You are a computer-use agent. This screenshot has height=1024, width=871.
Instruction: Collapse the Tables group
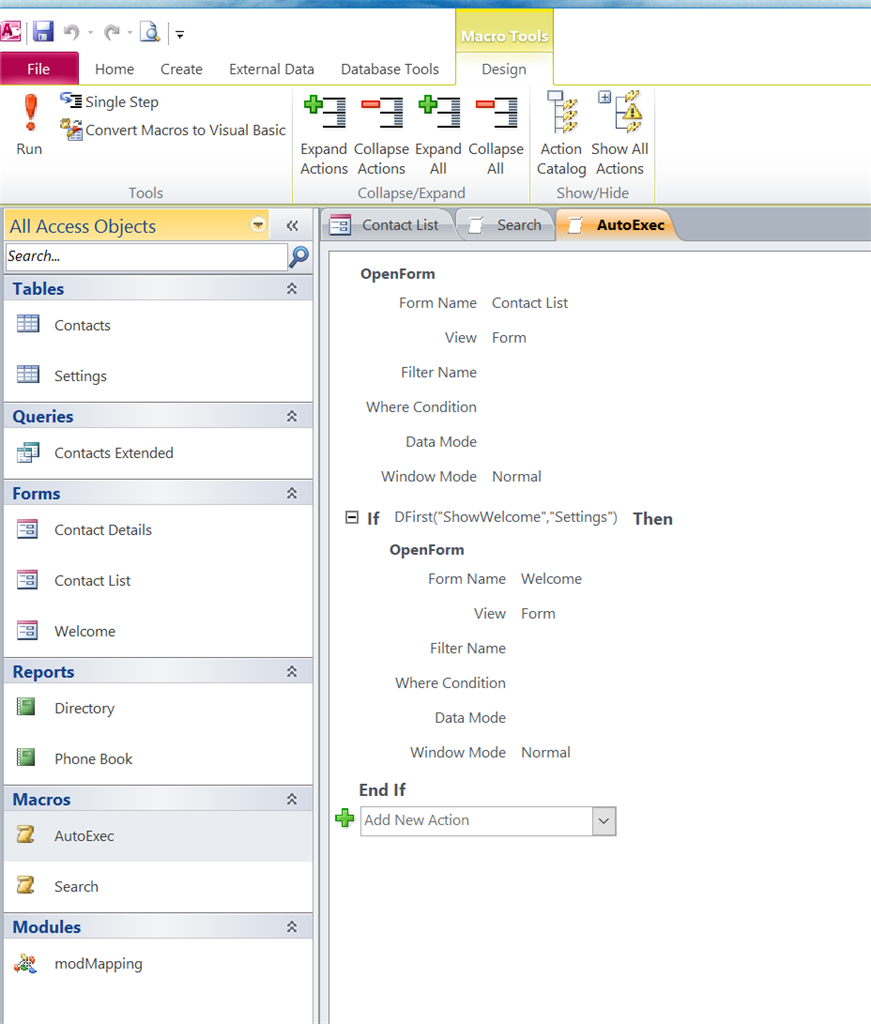click(x=292, y=289)
